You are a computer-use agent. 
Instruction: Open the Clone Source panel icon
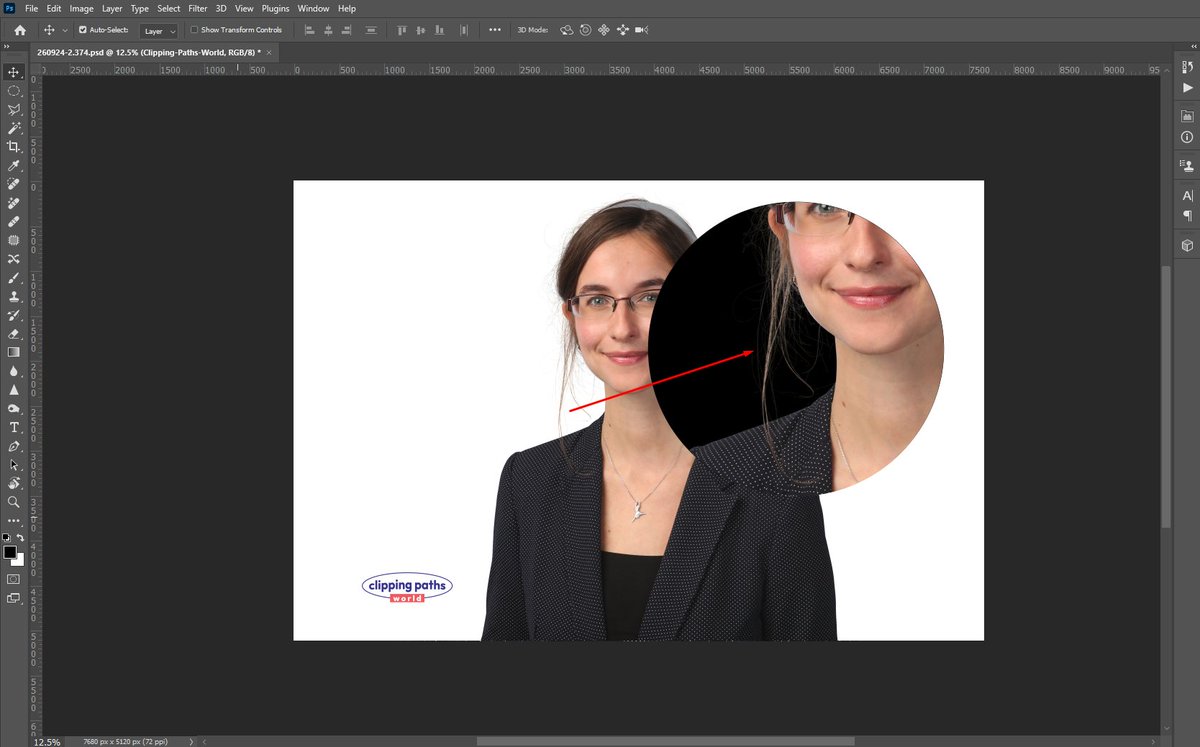pyautogui.click(x=1187, y=165)
